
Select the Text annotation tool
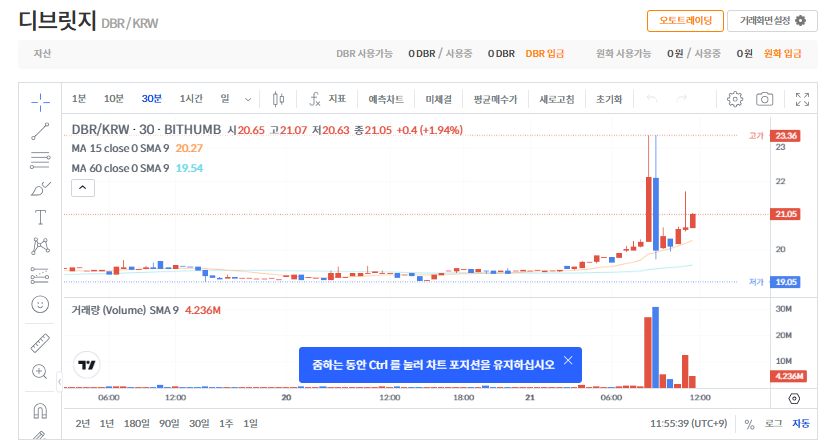40,217
